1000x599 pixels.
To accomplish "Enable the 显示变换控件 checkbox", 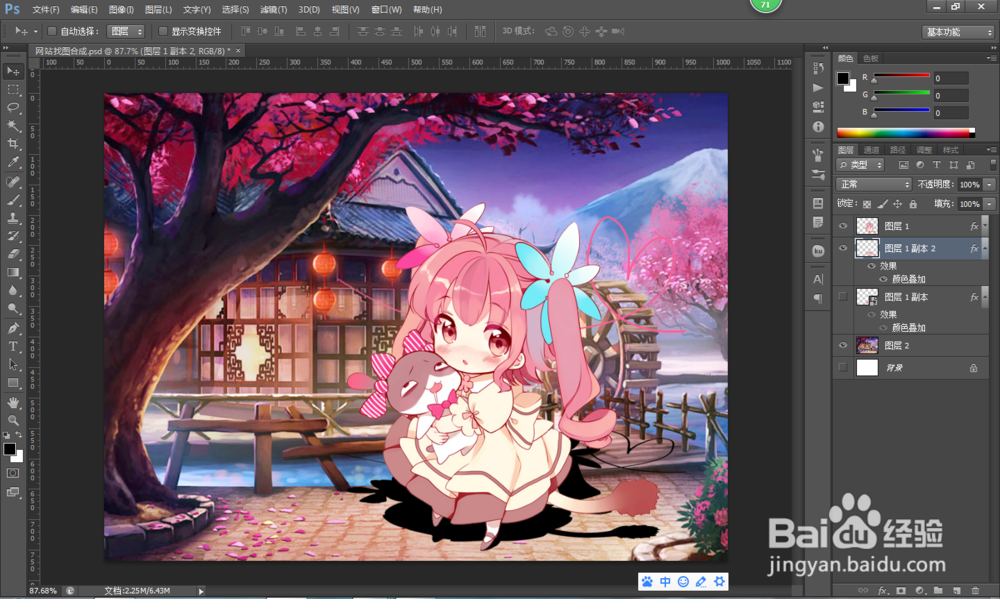I will click(163, 31).
